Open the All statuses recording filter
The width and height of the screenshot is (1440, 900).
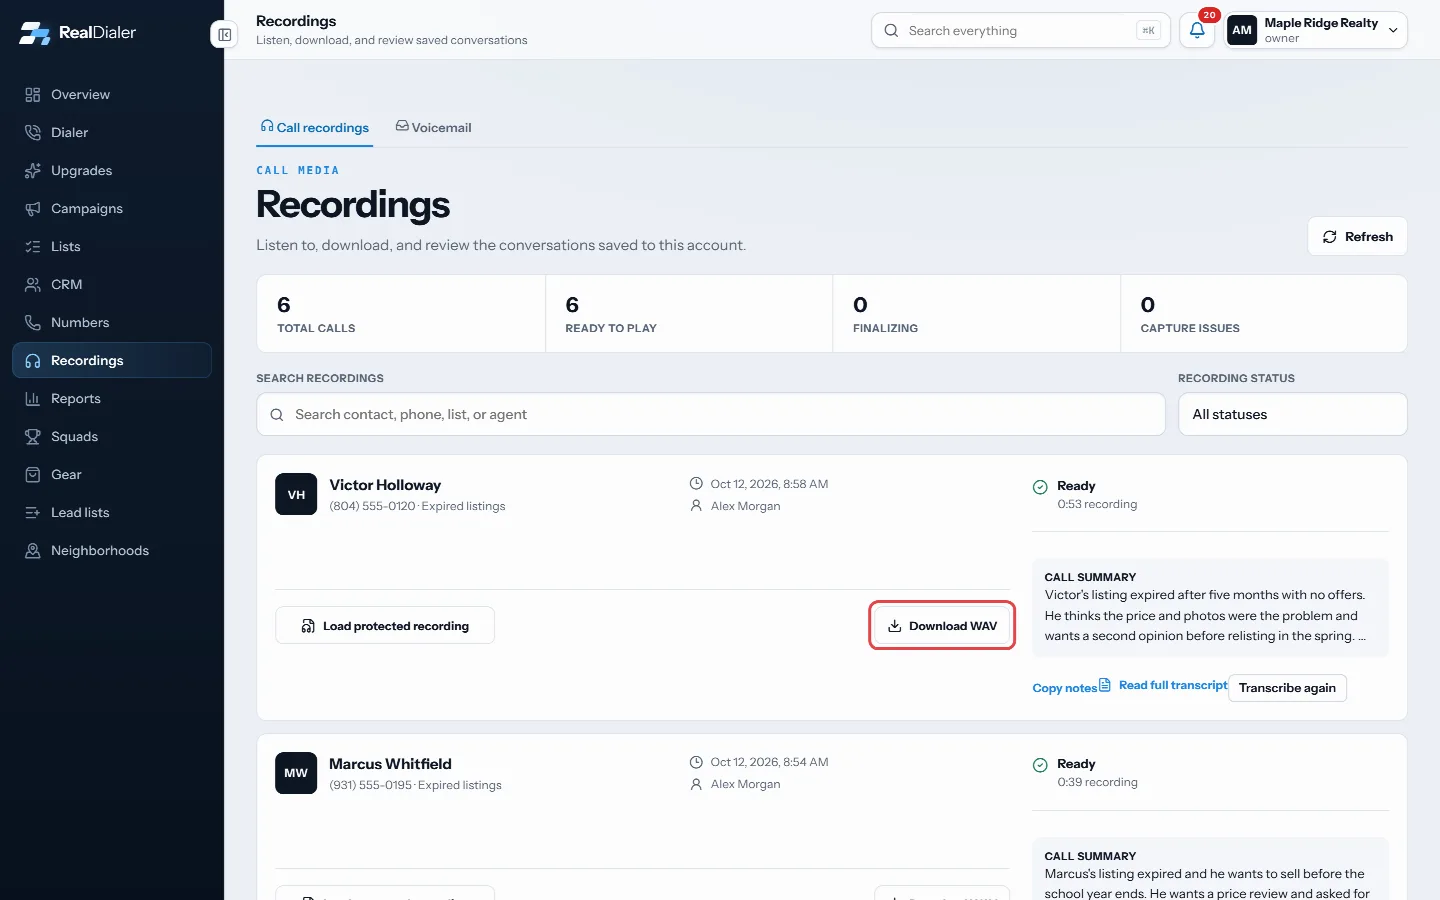click(1292, 414)
